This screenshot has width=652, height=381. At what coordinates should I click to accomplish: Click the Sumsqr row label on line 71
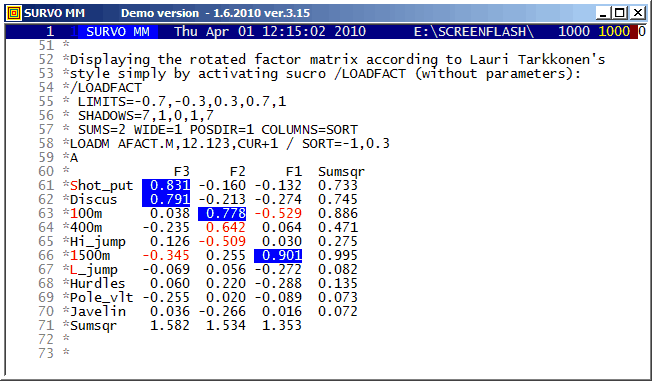(x=94, y=326)
